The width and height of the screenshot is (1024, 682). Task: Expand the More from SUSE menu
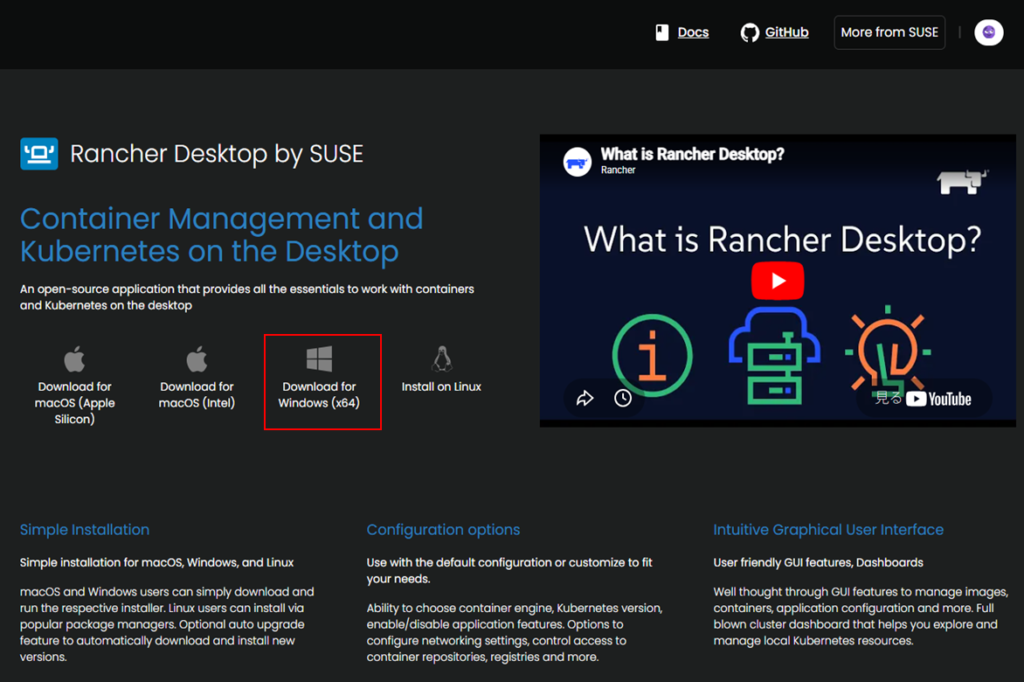pos(889,33)
